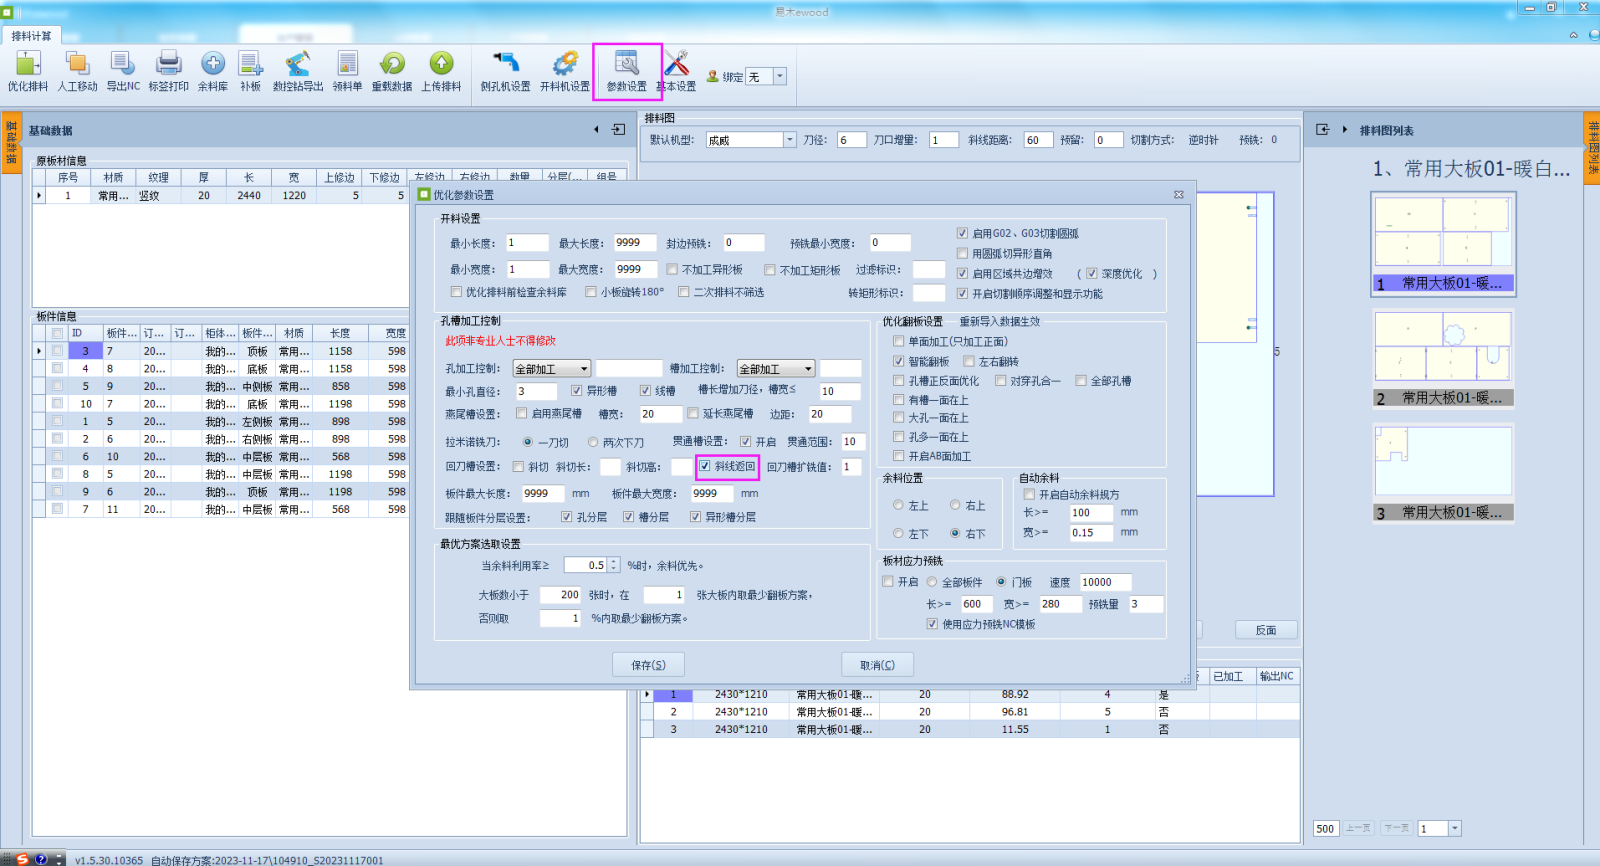Click the arrow icon before 排料图列表 title
Image resolution: width=1600 pixels, height=866 pixels.
(x=1345, y=129)
